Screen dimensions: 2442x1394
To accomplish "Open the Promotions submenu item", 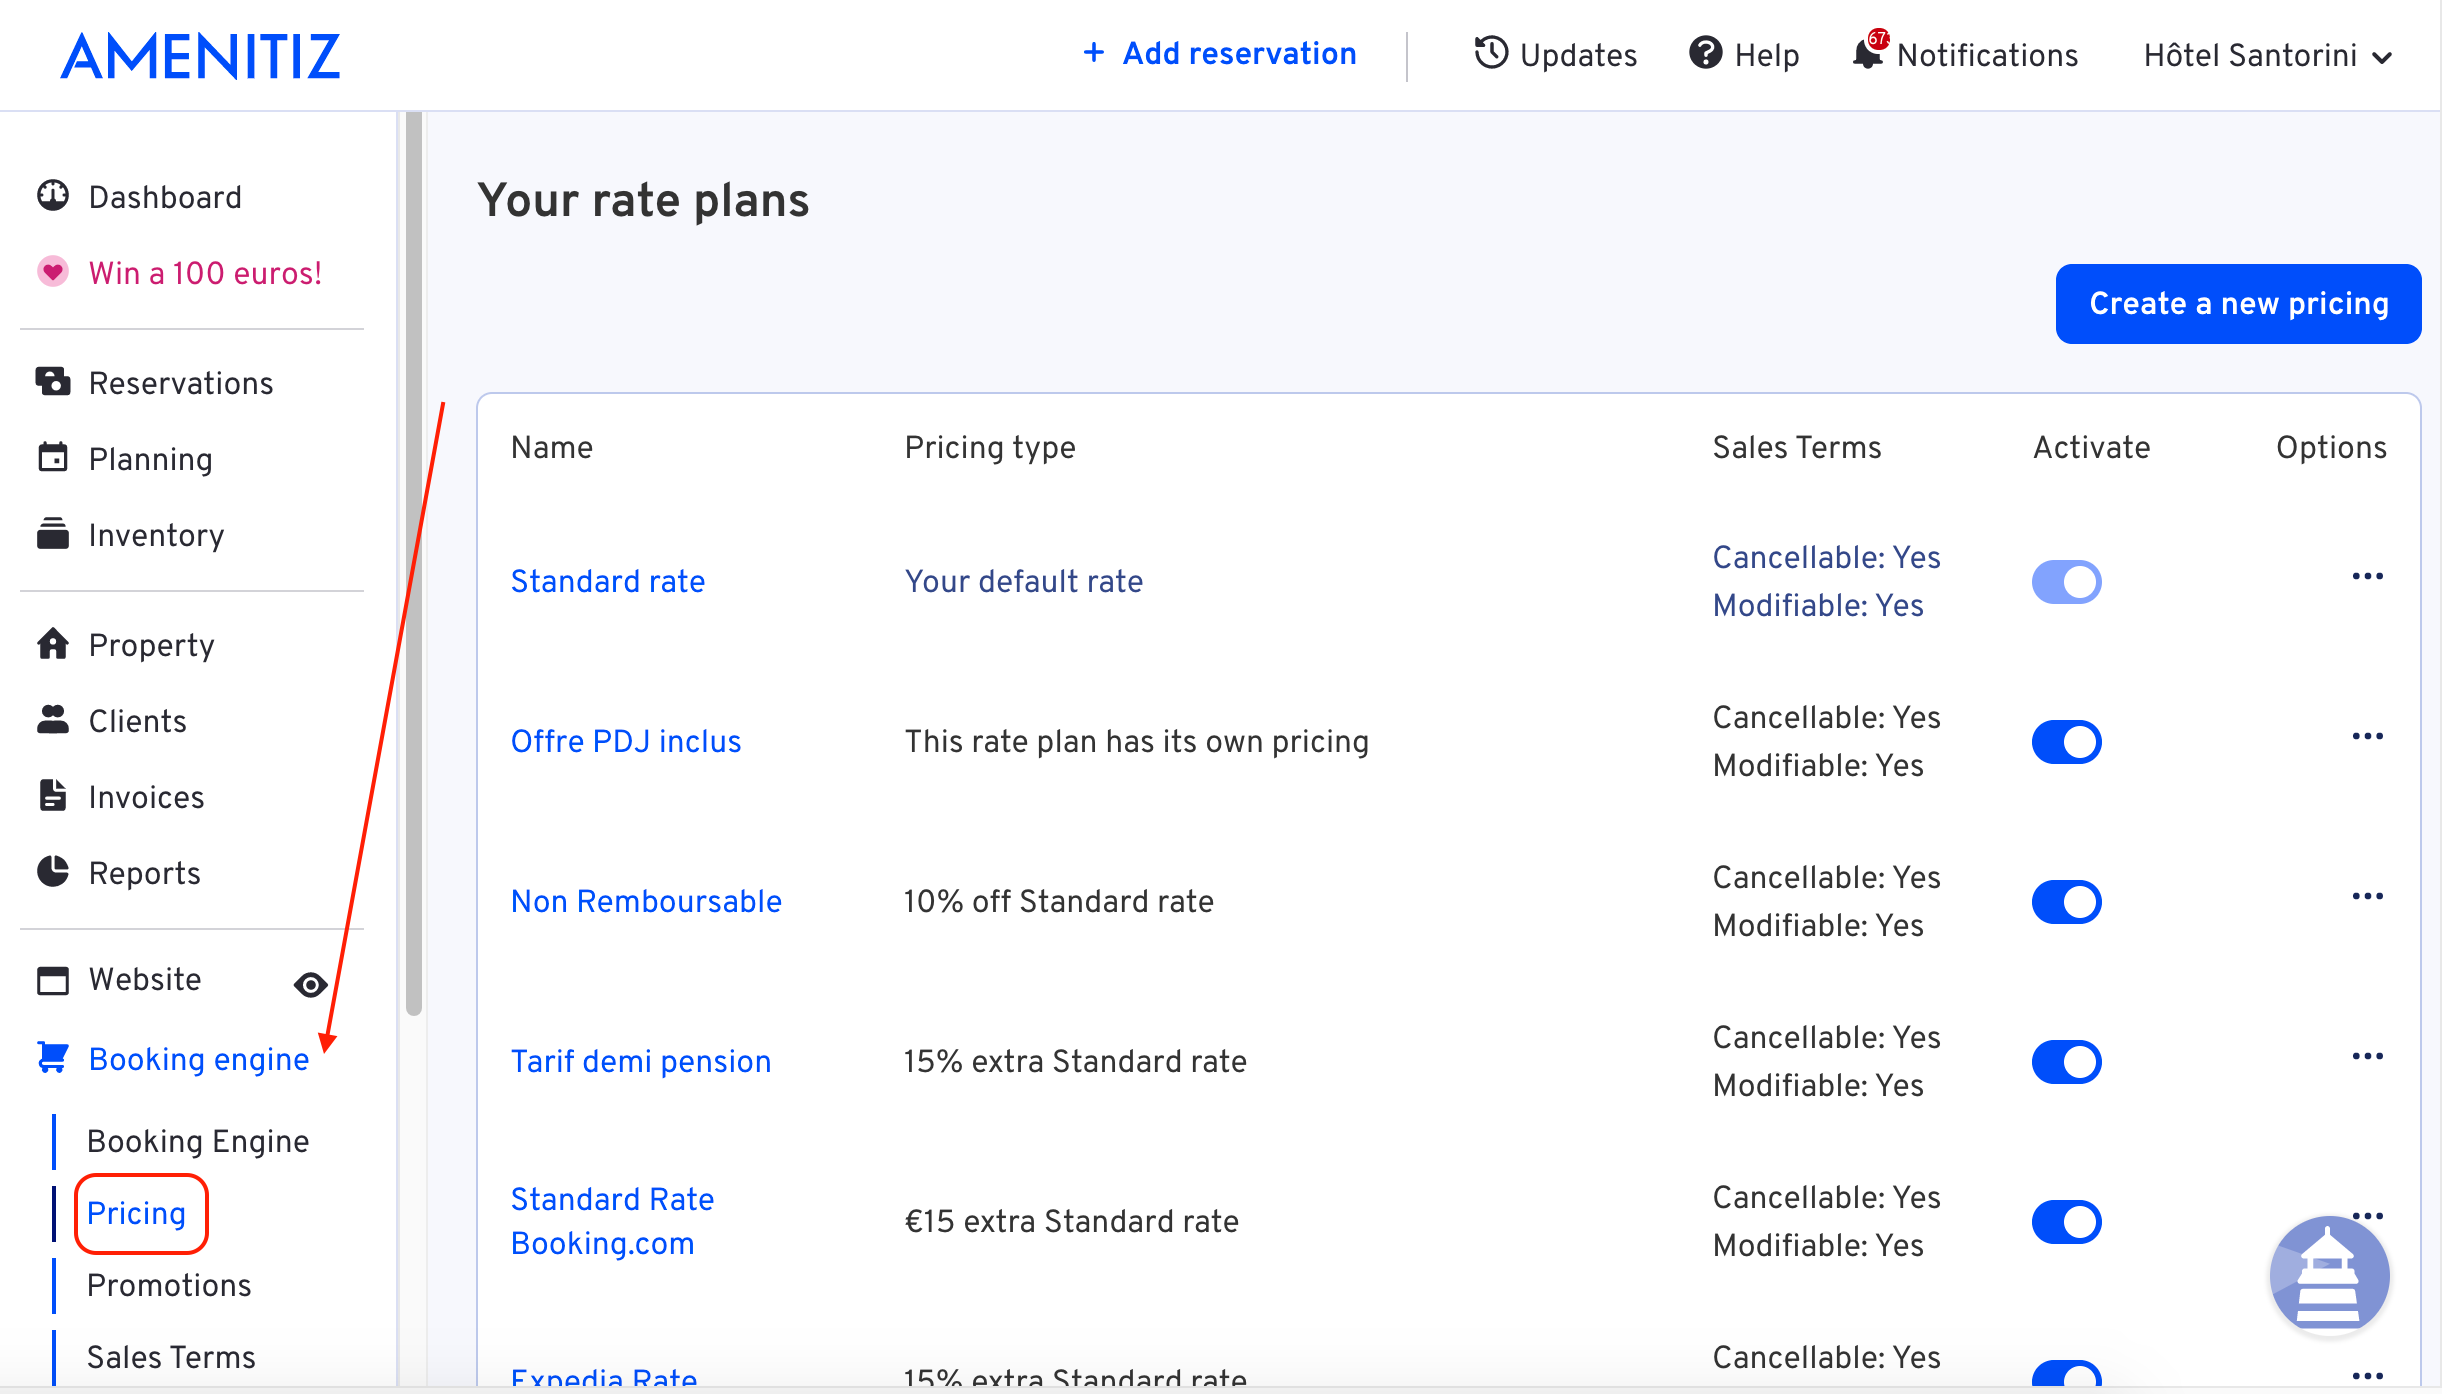I will [169, 1285].
